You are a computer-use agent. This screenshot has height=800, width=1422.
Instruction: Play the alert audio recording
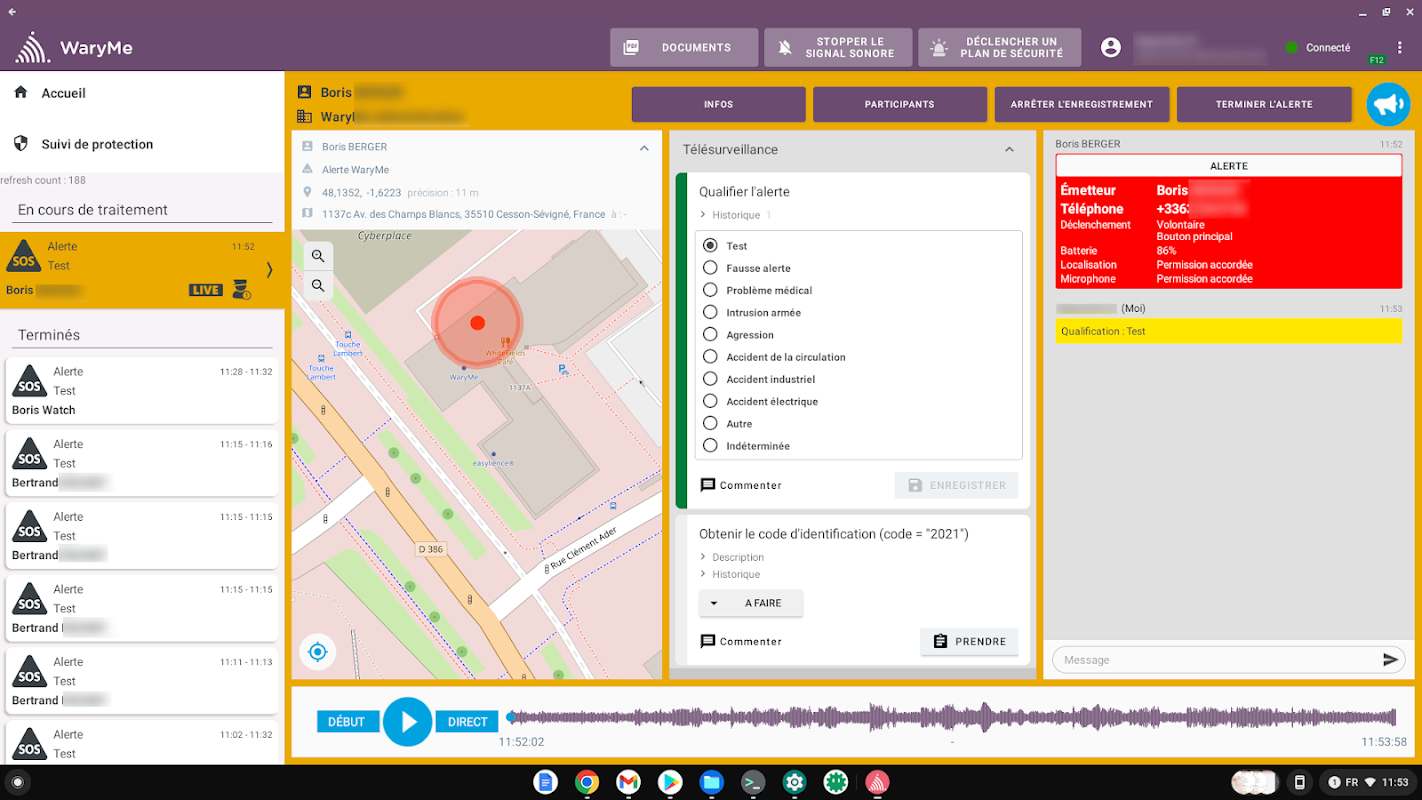pos(408,722)
